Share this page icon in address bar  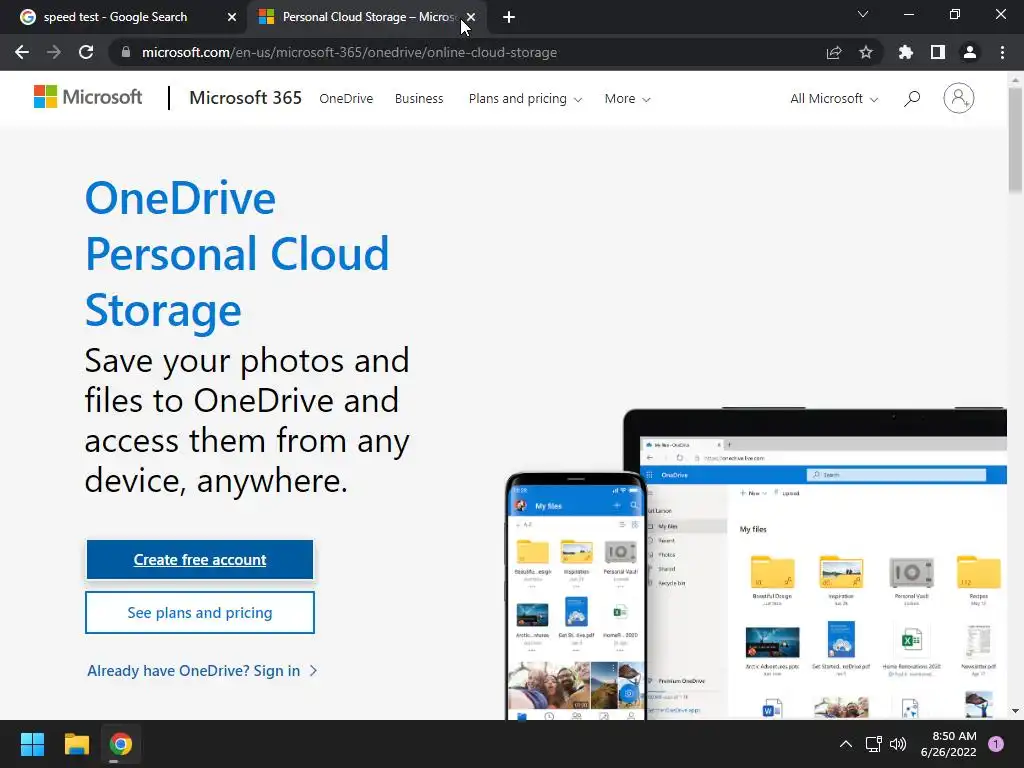(834, 52)
